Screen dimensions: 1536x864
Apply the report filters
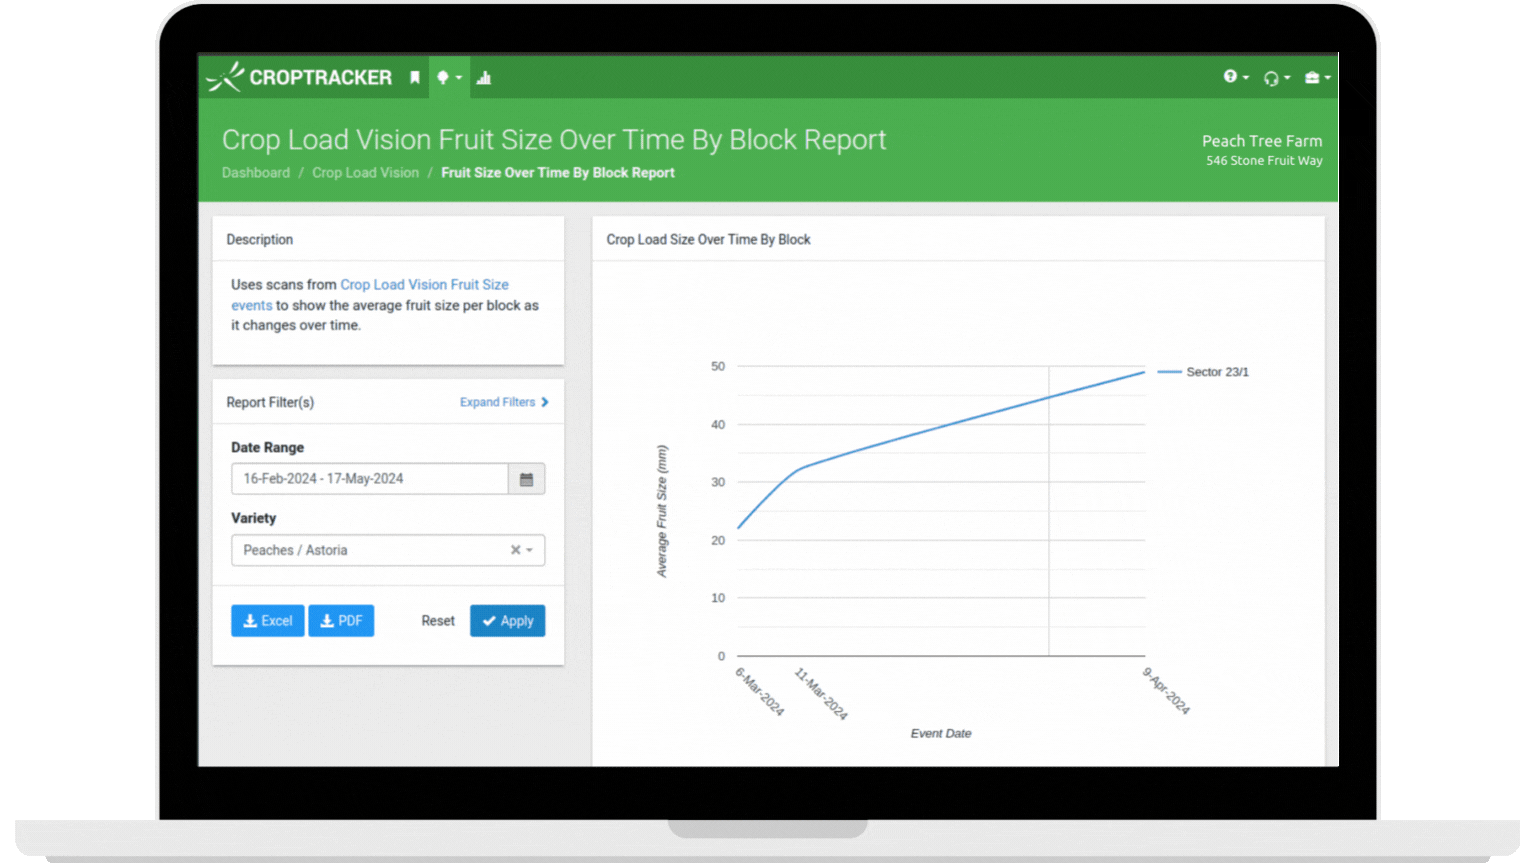(508, 621)
